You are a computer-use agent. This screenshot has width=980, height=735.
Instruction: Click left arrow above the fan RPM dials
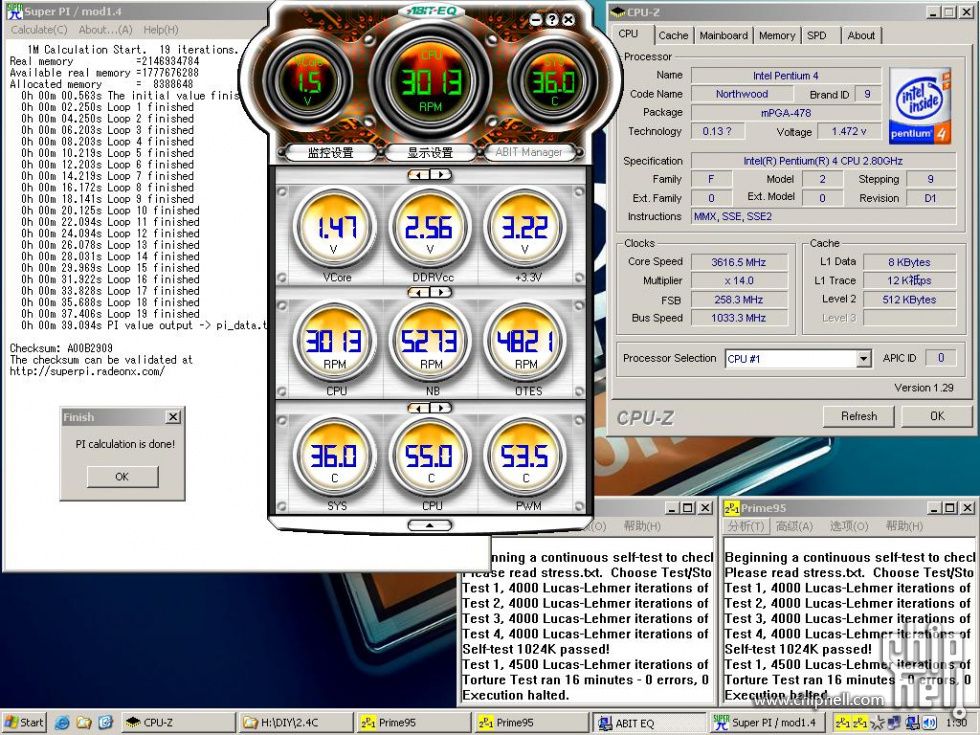point(419,292)
